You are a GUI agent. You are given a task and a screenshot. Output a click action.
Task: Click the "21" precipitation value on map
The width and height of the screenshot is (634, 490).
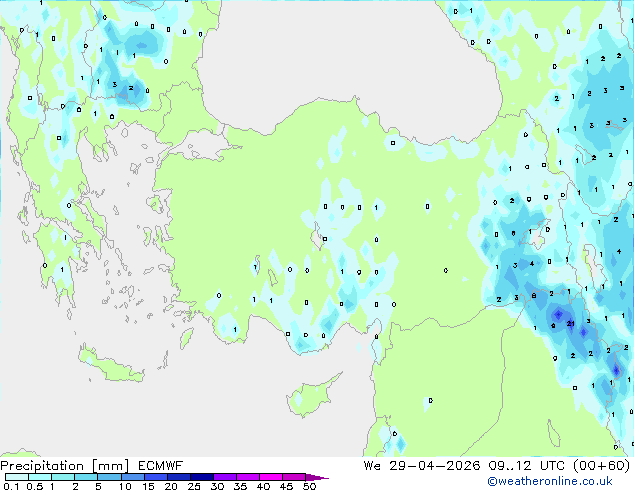click(x=571, y=323)
